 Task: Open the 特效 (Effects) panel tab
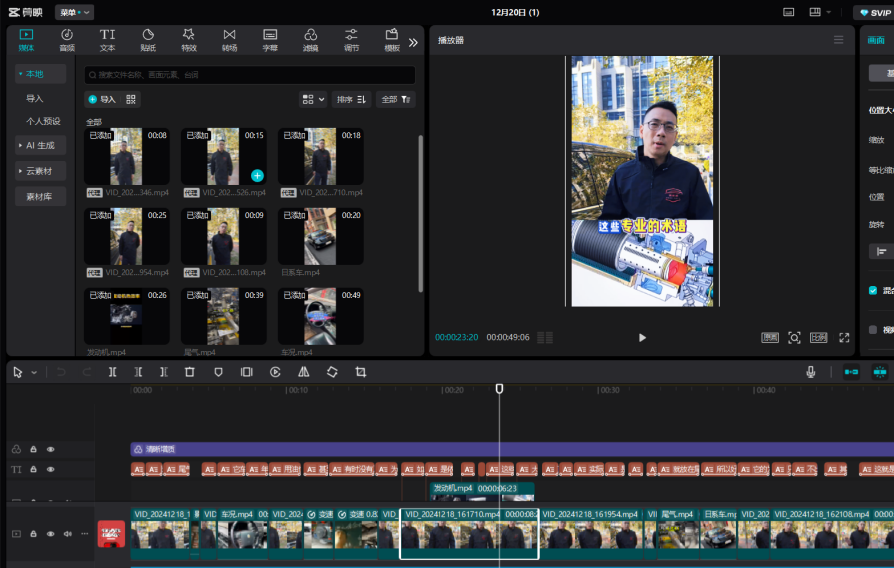[189, 40]
